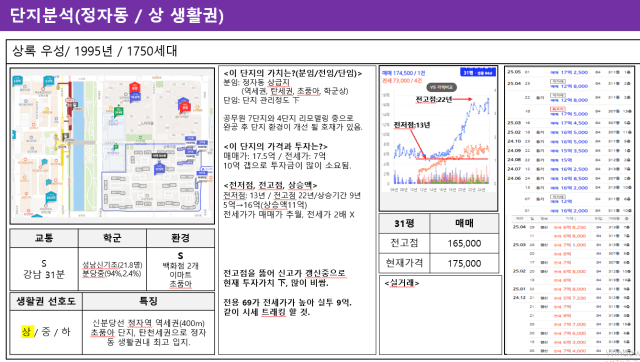Image resolution: width=640 pixels, height=362 pixels.
Task: Select the line 전세가가 매매가 추월, 전세가 2배 X
Action: [289, 215]
